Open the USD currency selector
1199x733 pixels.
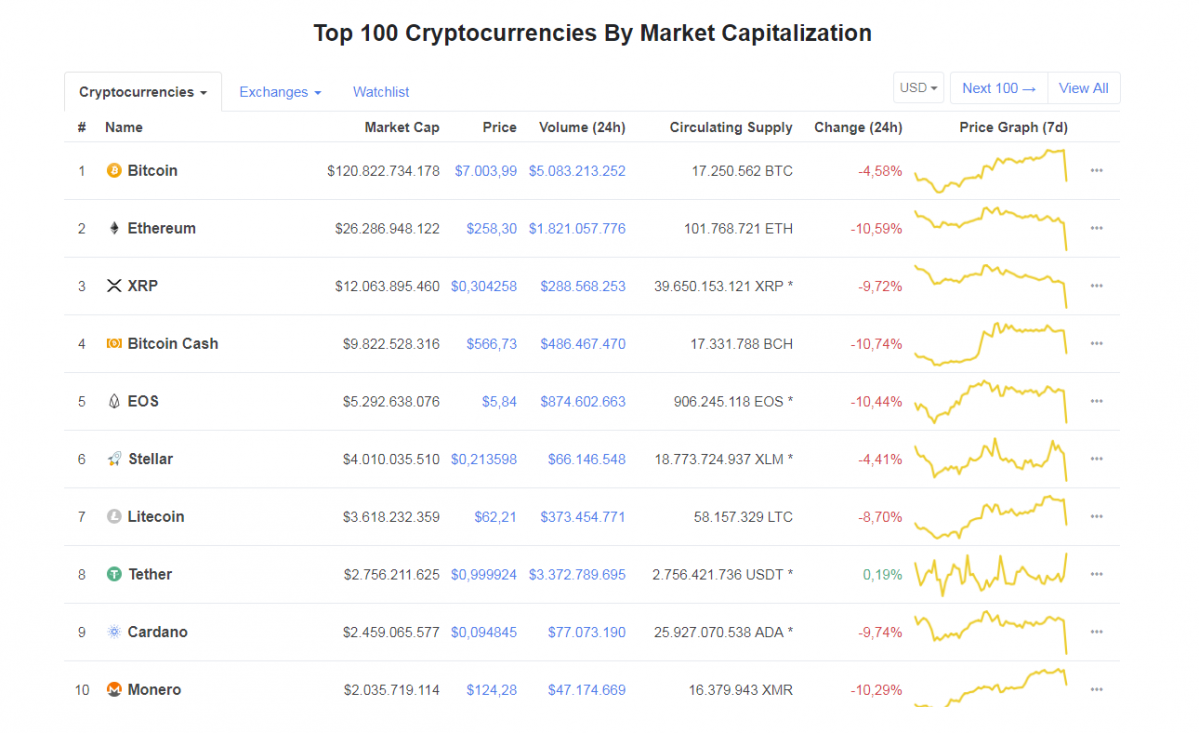919,88
